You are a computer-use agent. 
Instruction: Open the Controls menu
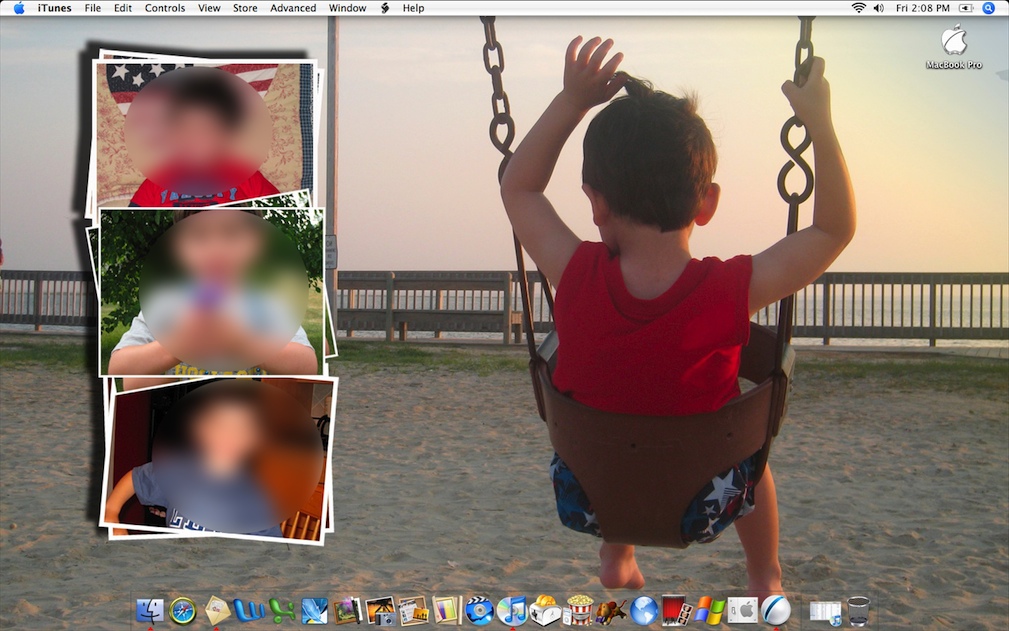(165, 8)
